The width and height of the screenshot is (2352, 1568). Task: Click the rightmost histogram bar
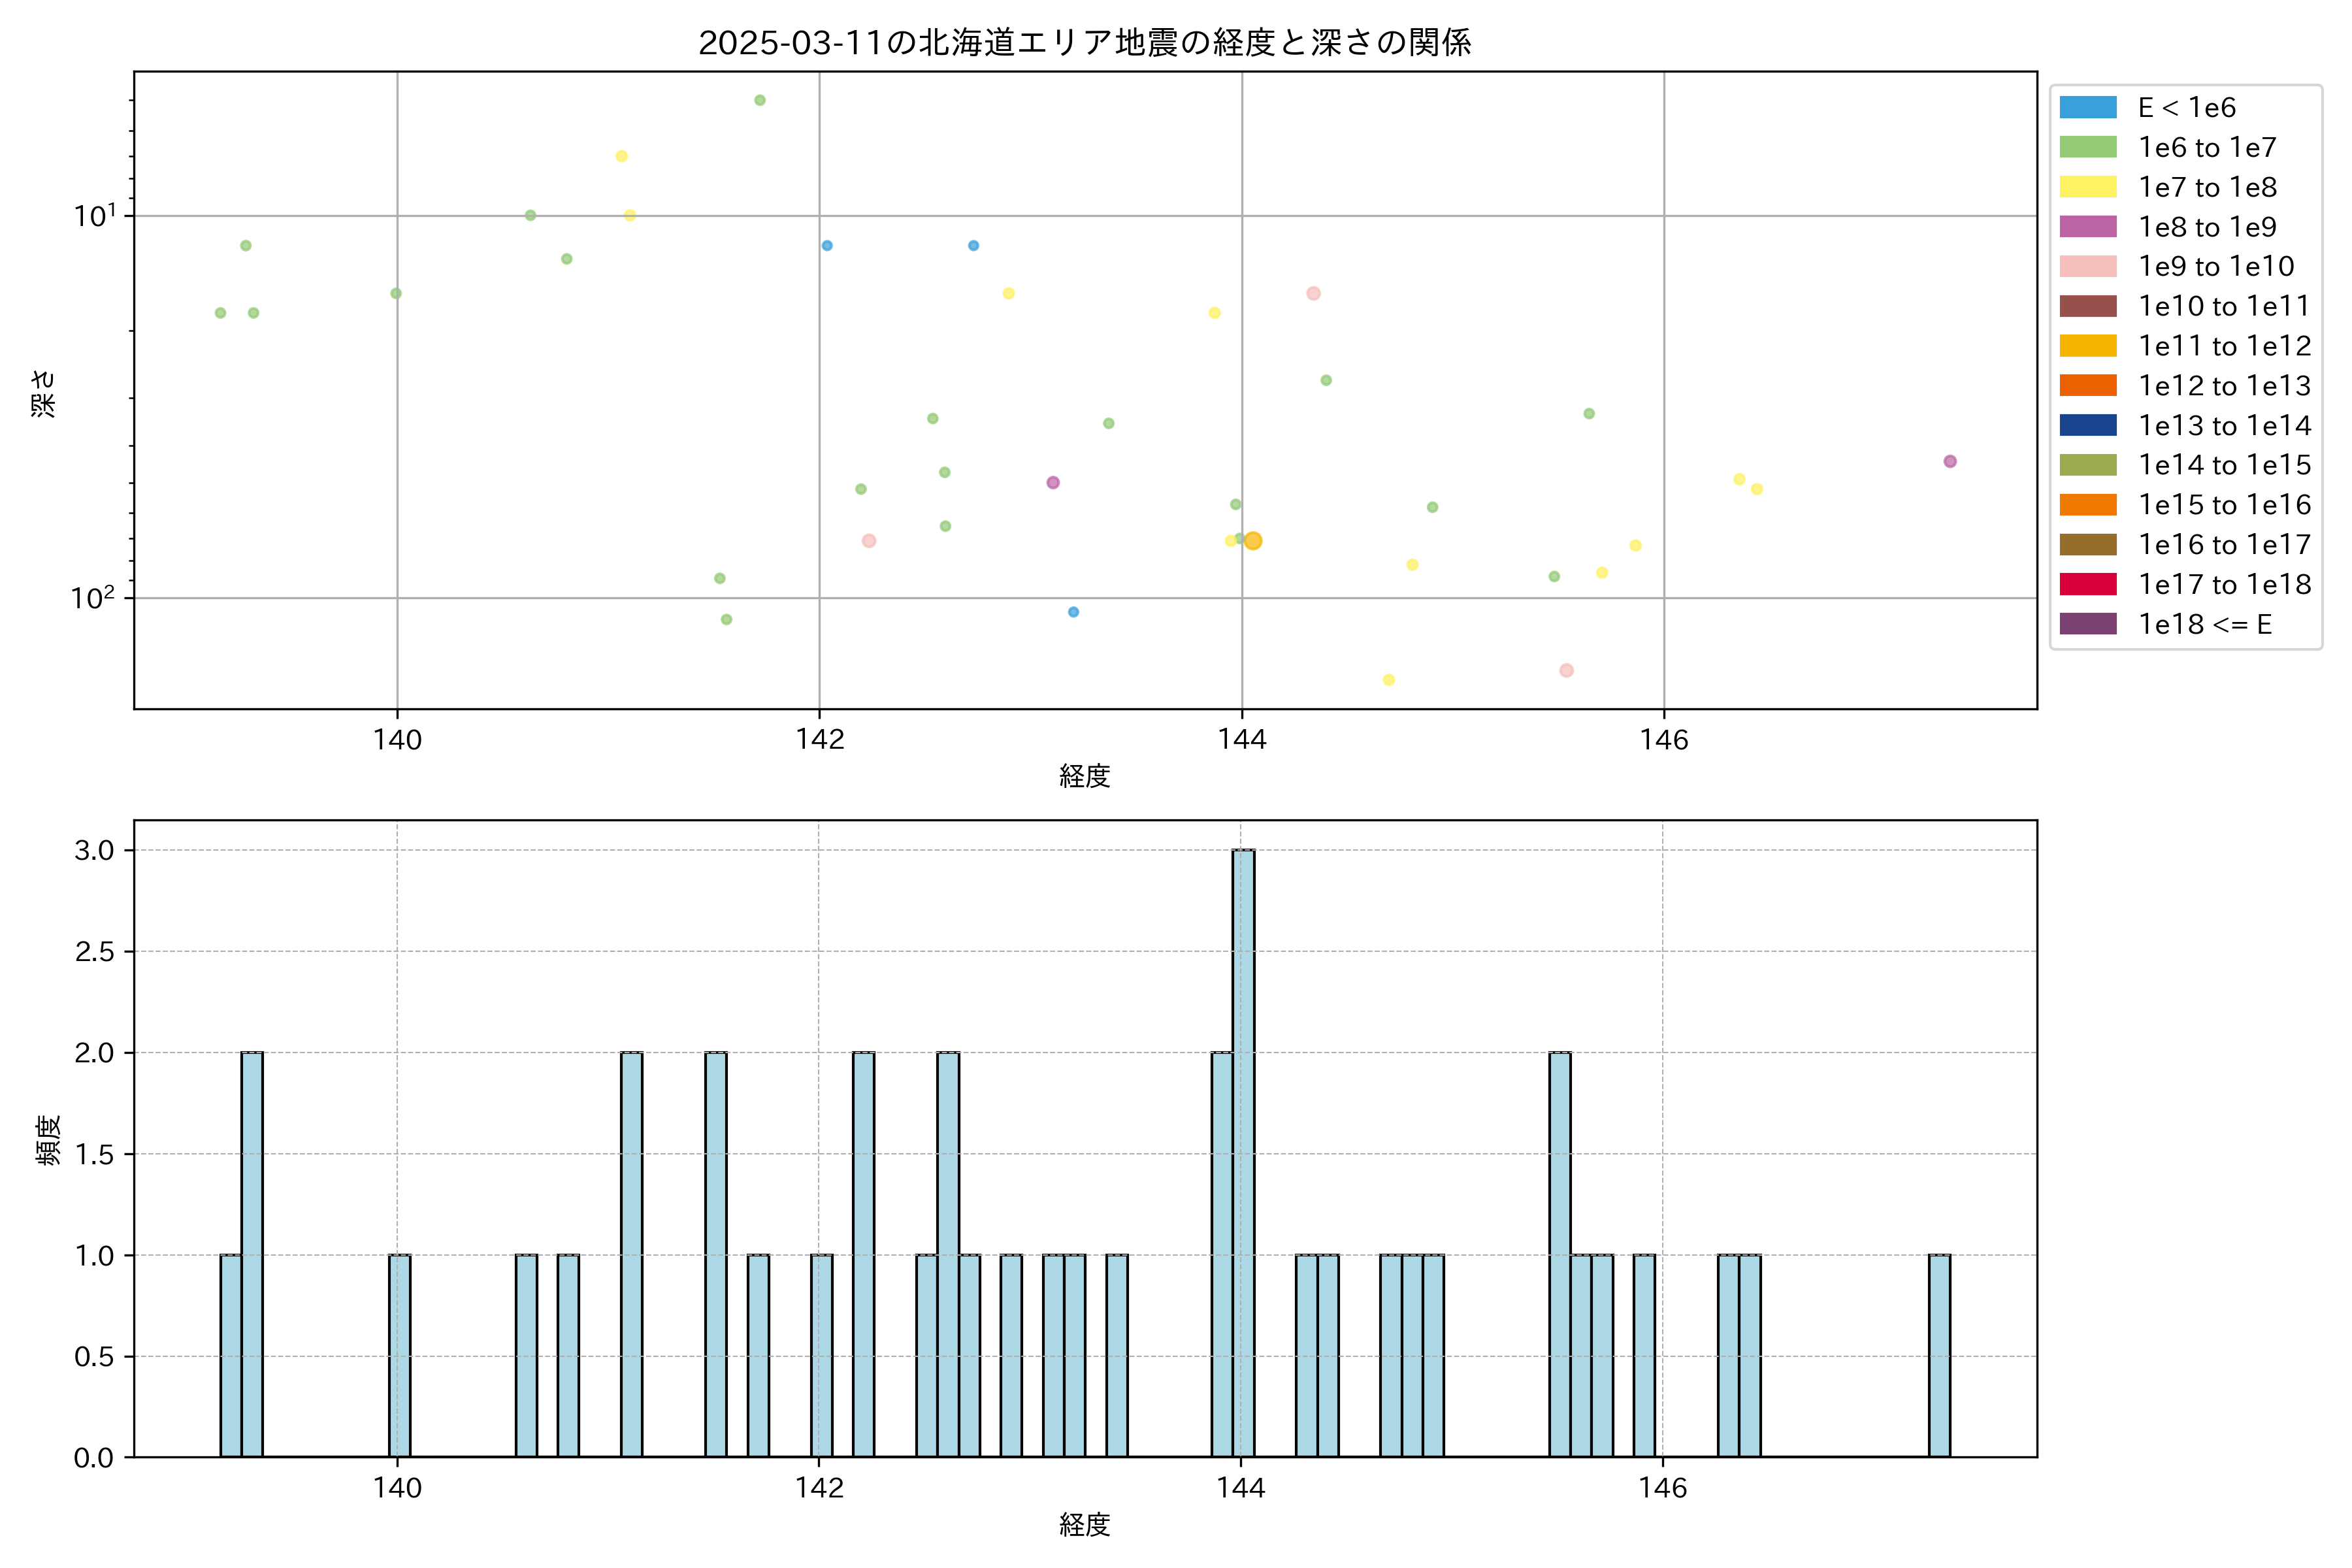tap(1939, 1355)
